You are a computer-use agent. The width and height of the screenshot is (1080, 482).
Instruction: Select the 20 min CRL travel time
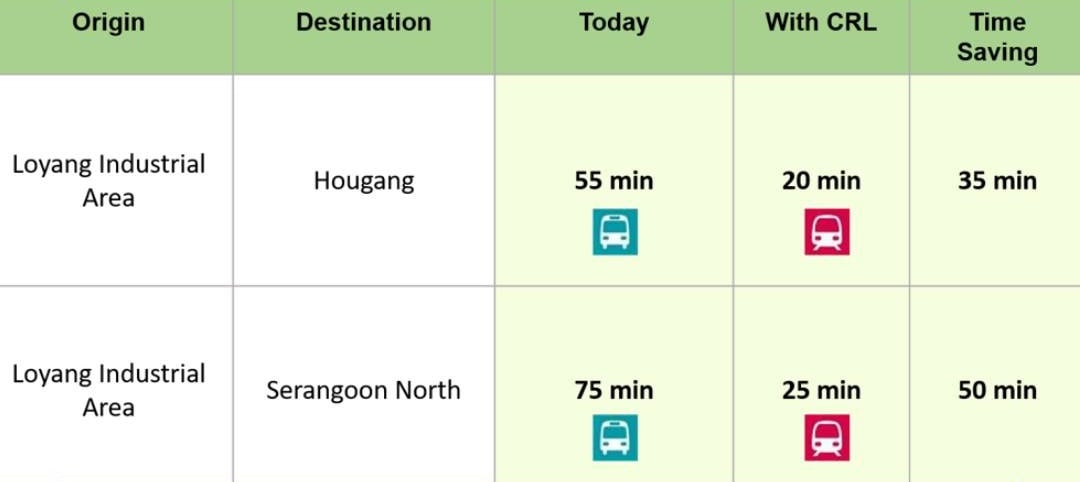click(x=821, y=181)
